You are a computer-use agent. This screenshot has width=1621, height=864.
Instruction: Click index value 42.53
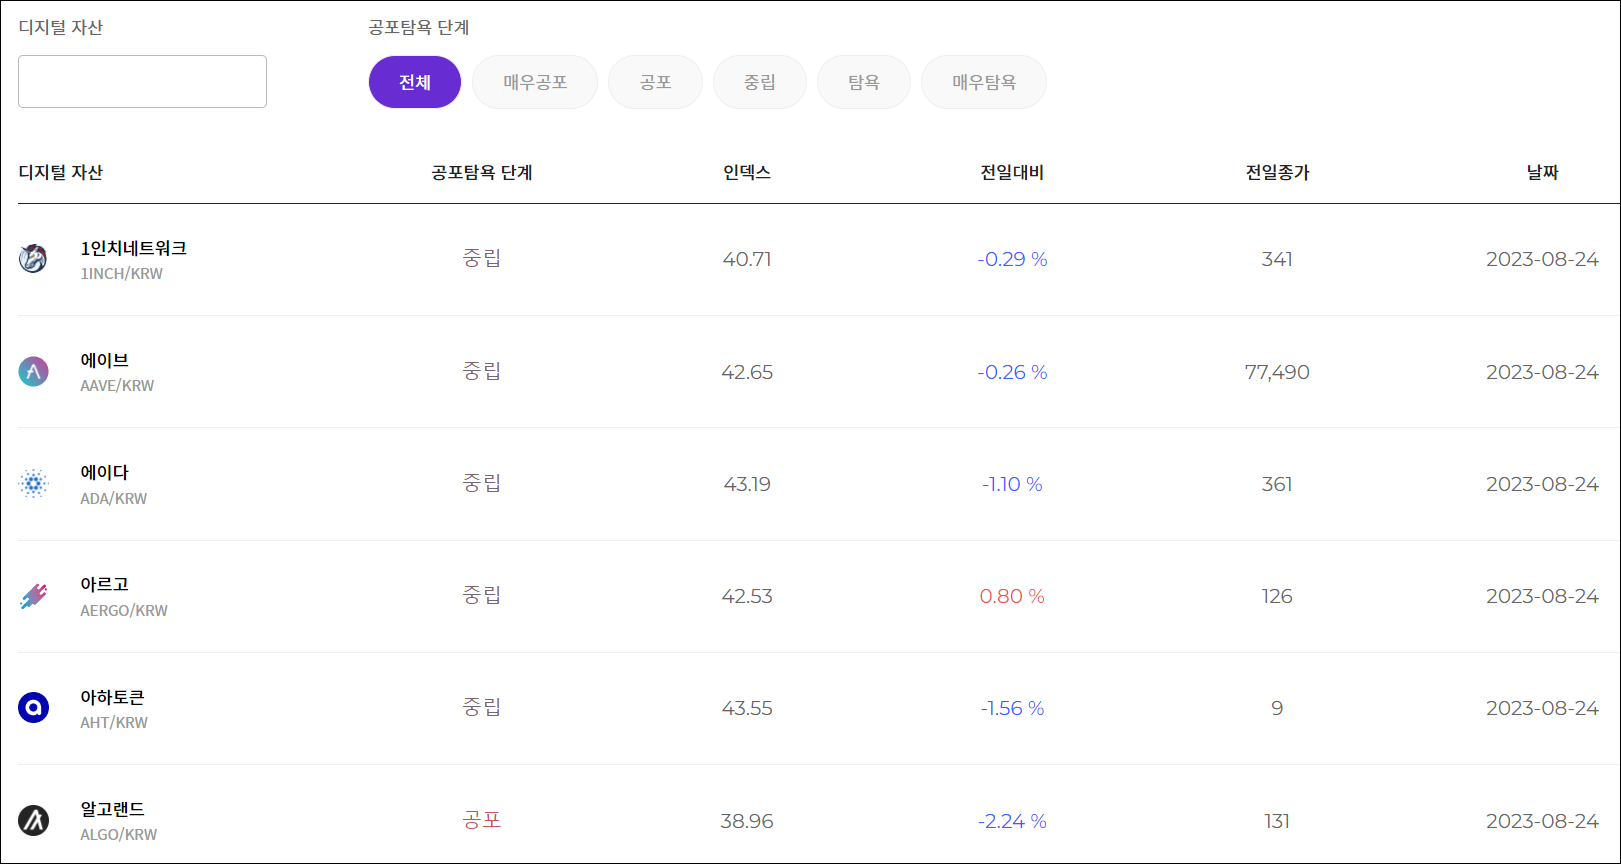click(x=747, y=596)
